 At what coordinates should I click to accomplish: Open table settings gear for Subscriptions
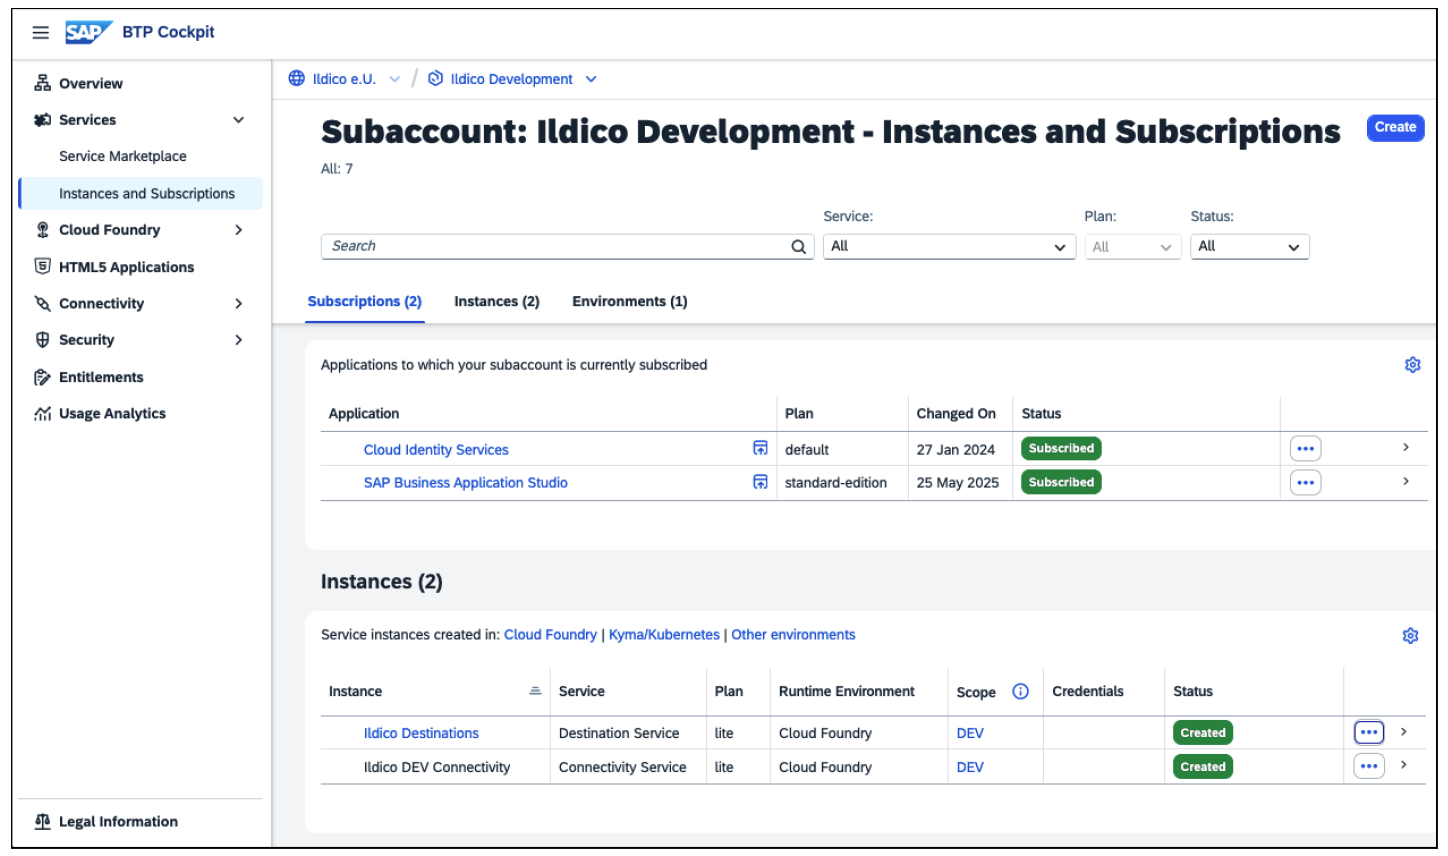(x=1412, y=364)
